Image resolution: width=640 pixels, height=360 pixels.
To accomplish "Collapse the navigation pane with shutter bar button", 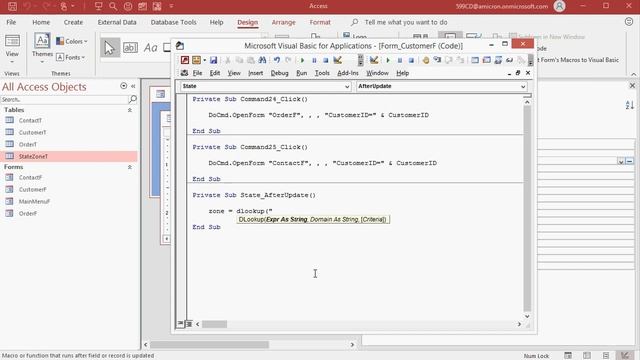I will 133,86.
